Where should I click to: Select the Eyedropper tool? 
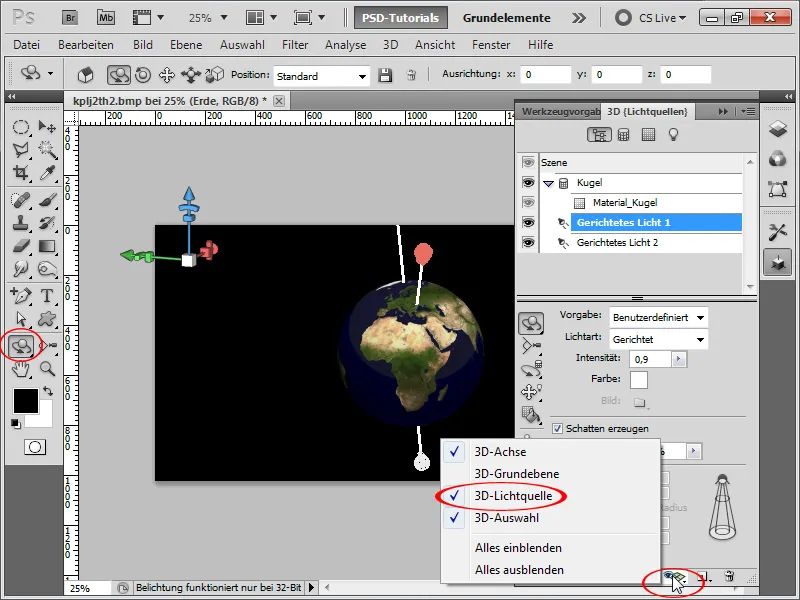click(x=47, y=172)
